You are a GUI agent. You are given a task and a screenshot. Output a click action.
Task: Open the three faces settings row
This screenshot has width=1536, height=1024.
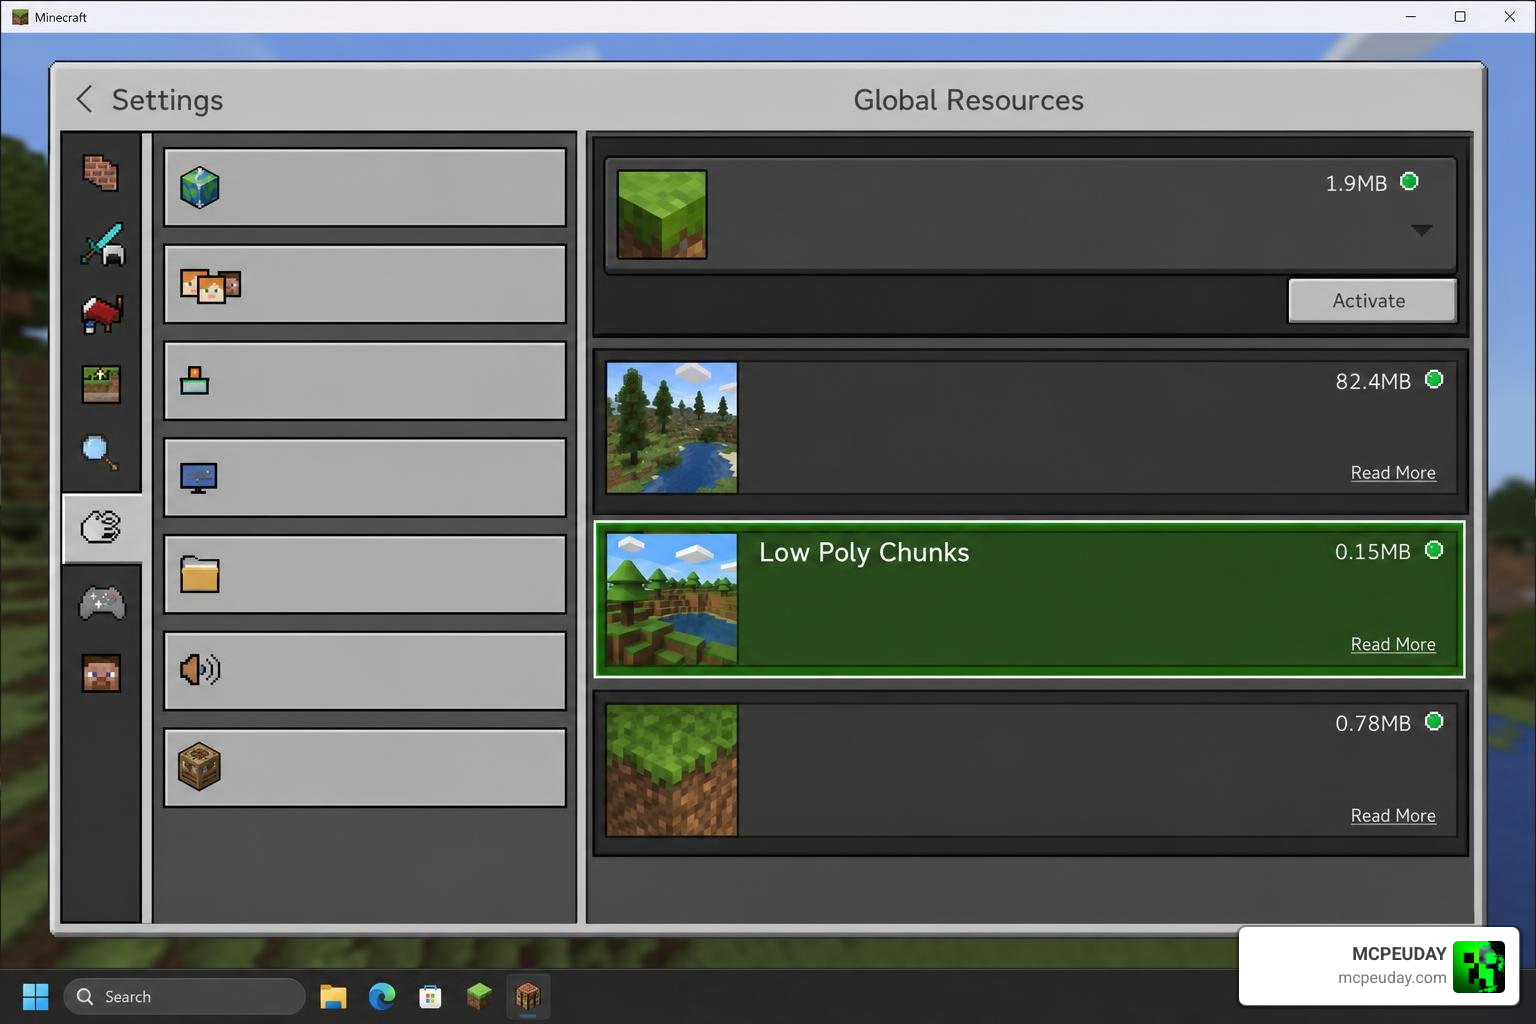point(365,284)
